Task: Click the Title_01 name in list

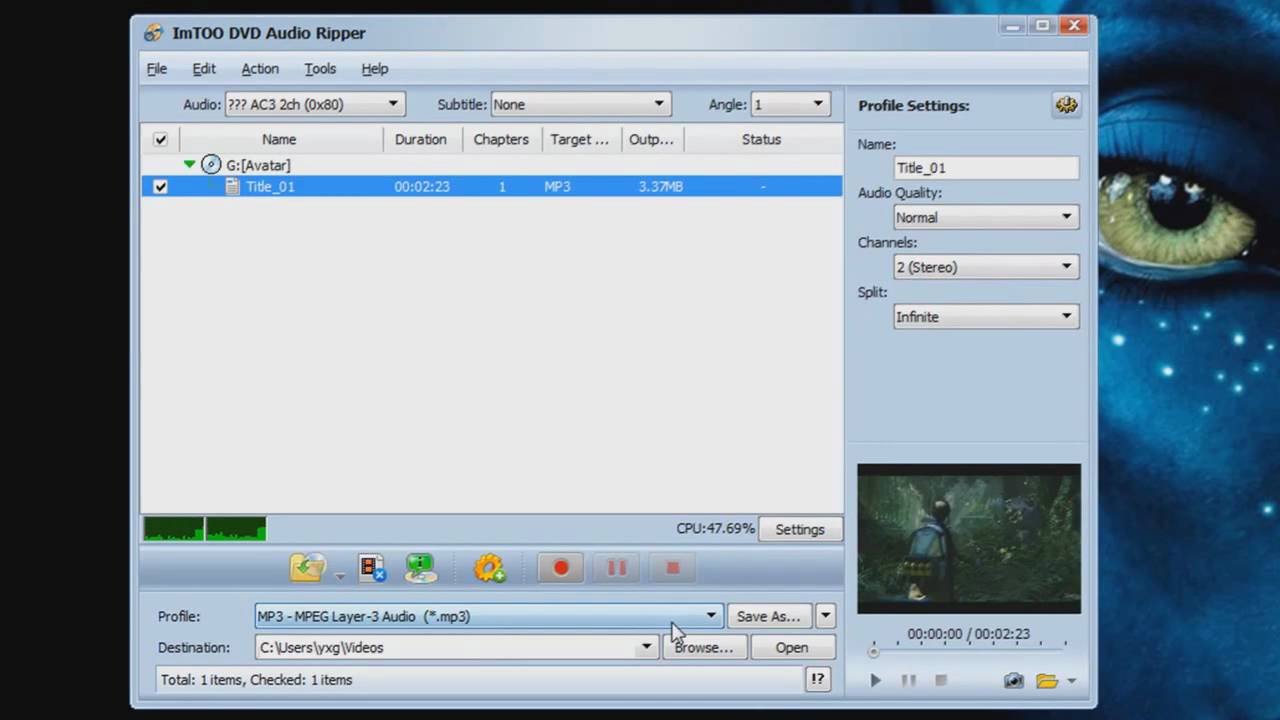Action: 270,186
